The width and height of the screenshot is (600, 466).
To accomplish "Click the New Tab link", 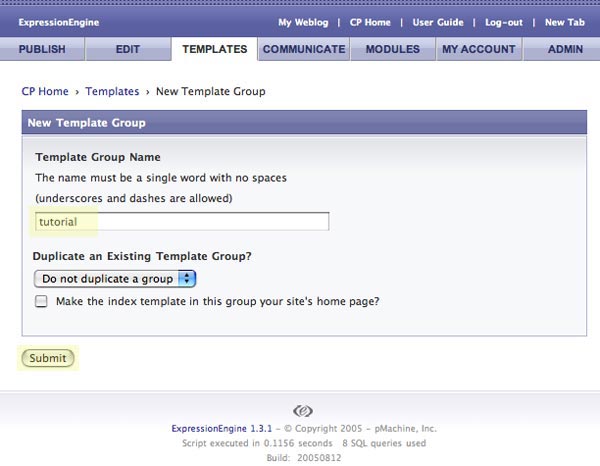I will [x=565, y=22].
